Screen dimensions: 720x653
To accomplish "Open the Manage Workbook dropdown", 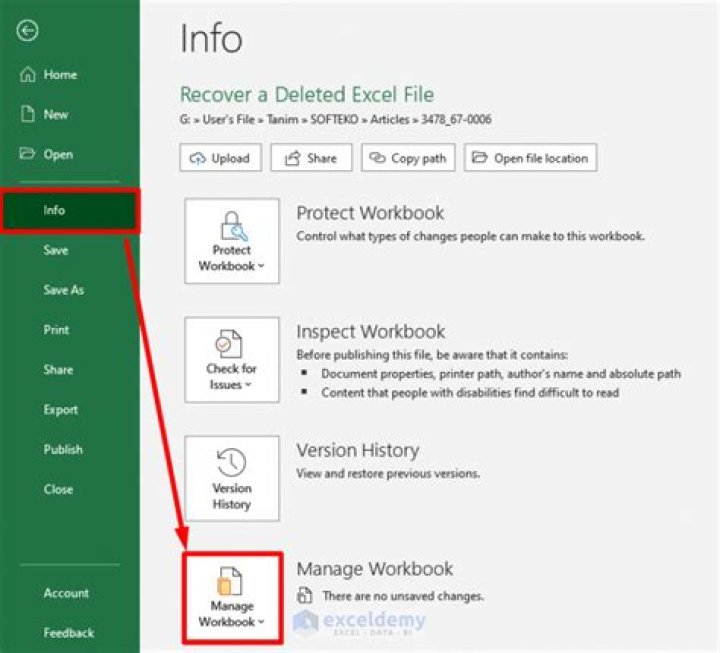I will 232,597.
